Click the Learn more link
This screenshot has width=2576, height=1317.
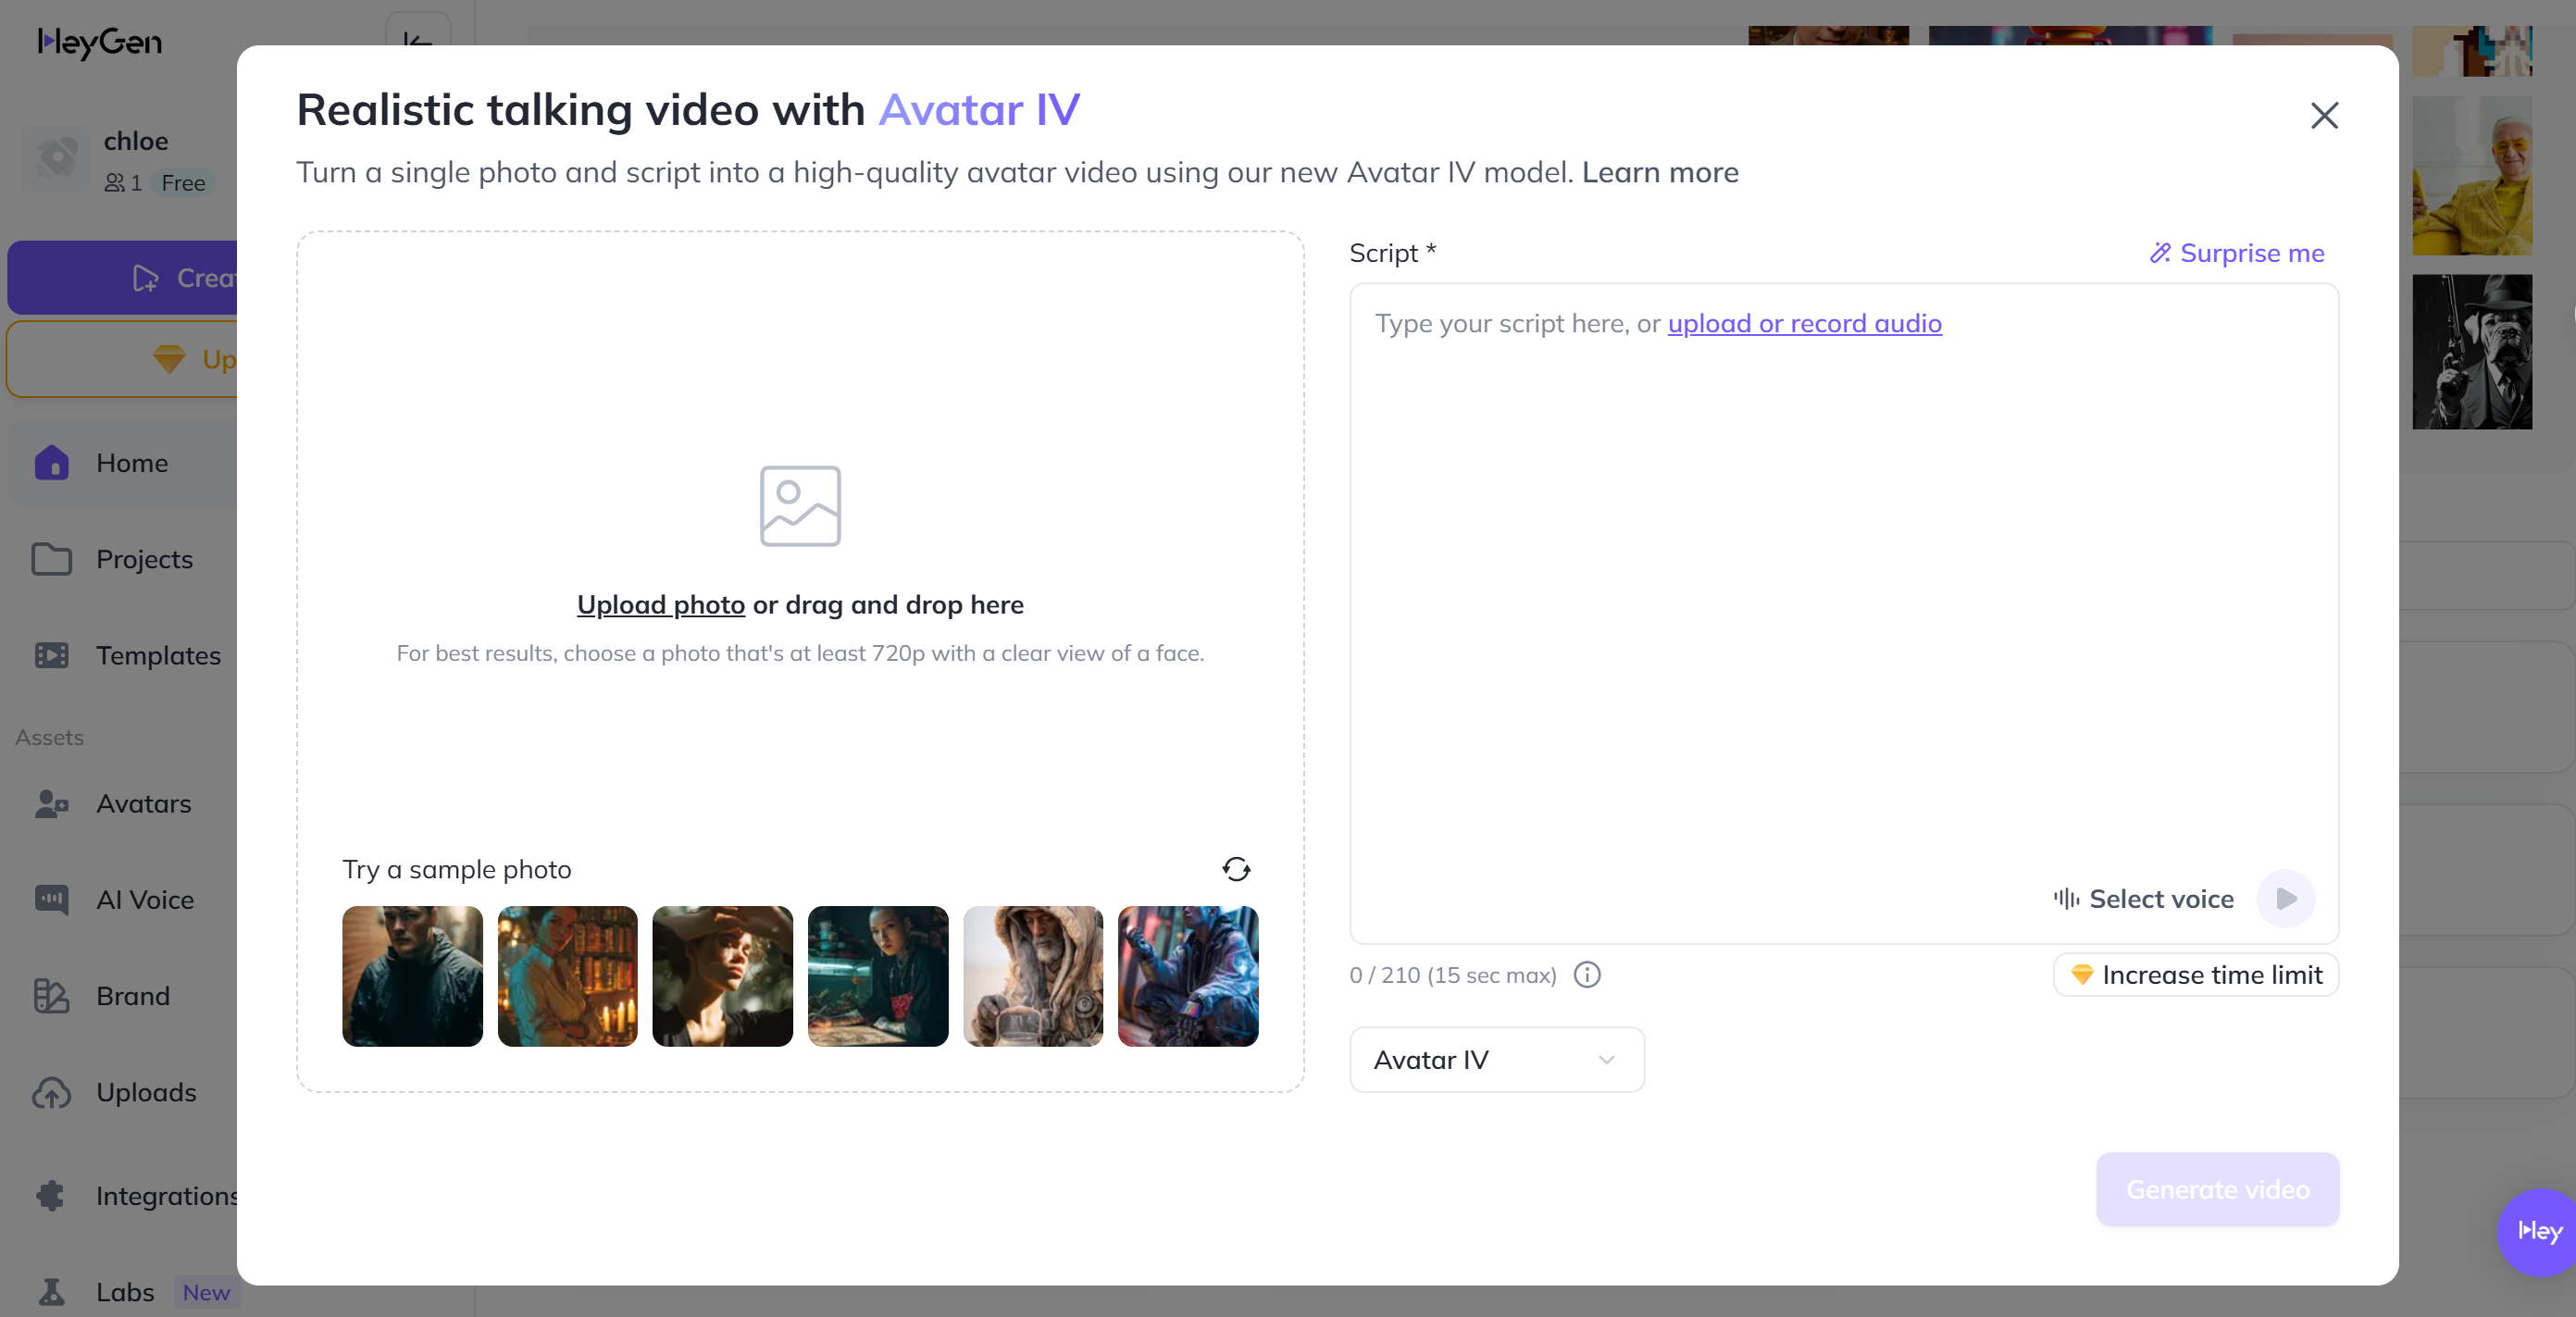[x=1659, y=172]
